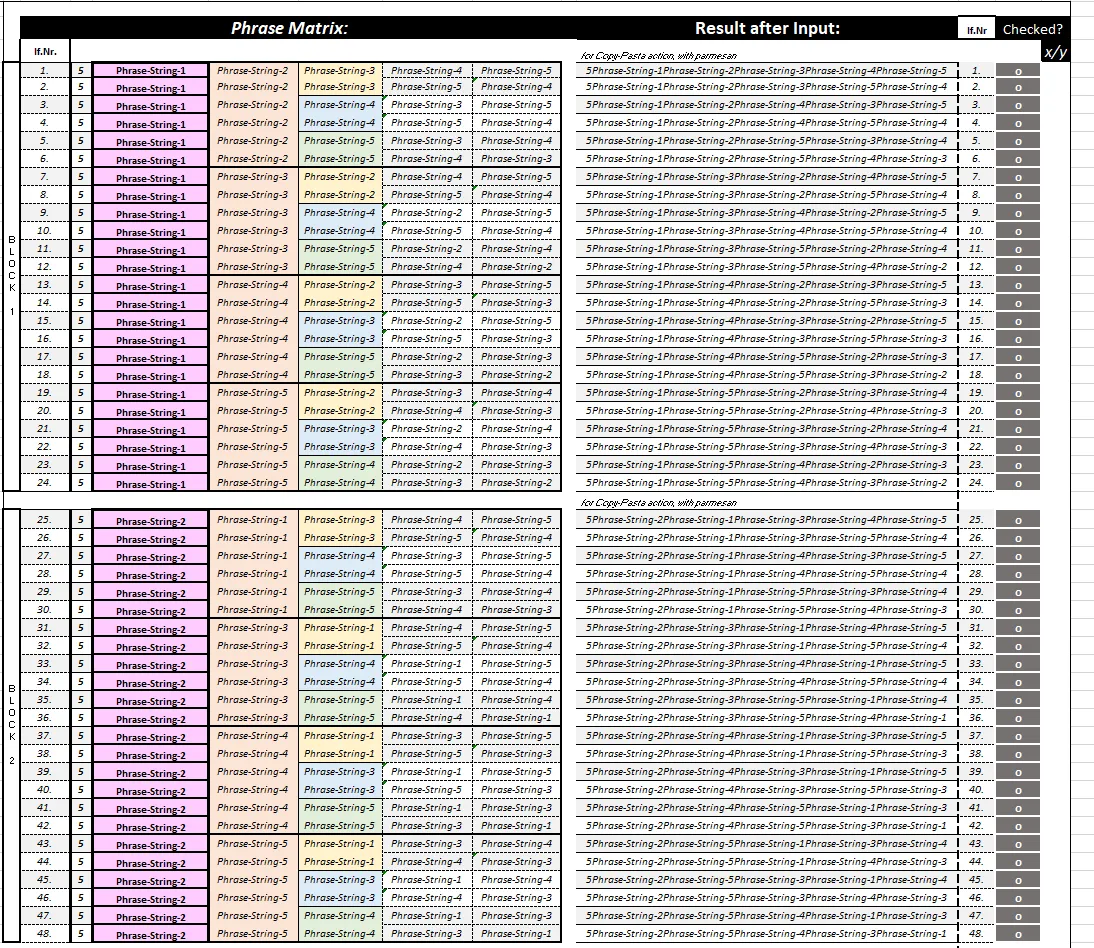
Task: Select pink 'Phrase-String-1' cell in row 1
Action: coord(151,70)
